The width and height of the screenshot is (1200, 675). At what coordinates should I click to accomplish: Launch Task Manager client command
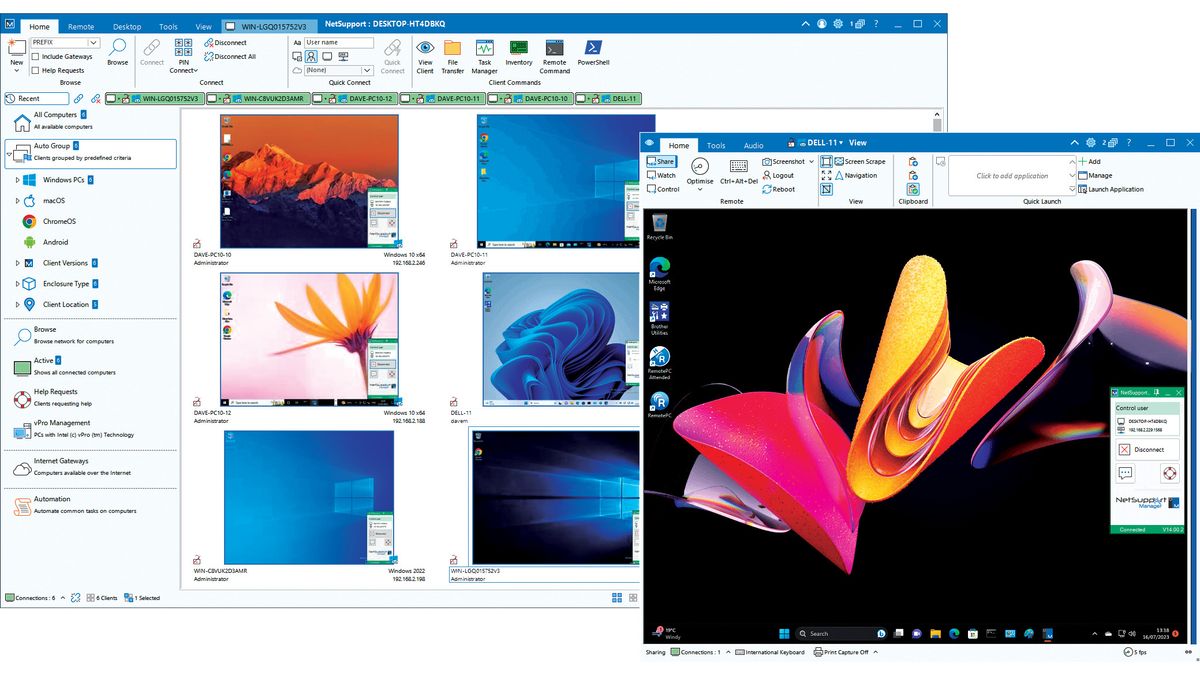484,56
